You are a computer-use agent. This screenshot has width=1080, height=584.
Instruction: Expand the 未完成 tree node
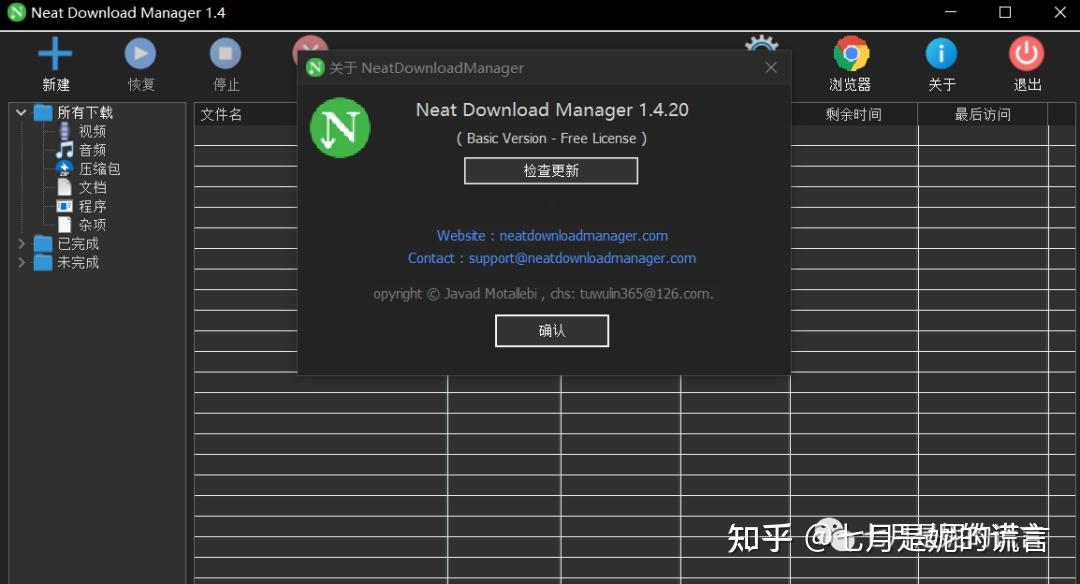(21, 262)
